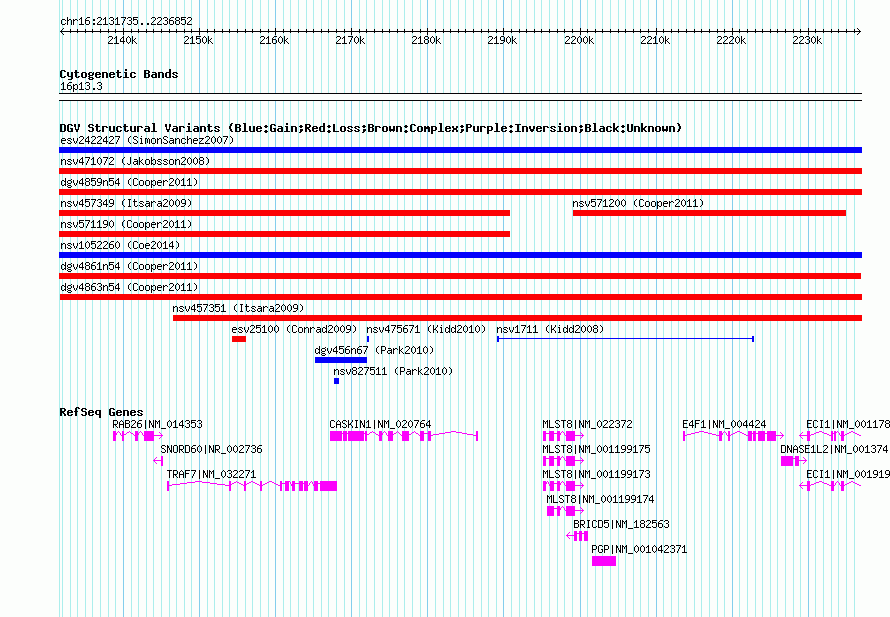Screen dimensions: 890x617
Task: Select the E4F1 gene structure glyph
Action: [734, 436]
